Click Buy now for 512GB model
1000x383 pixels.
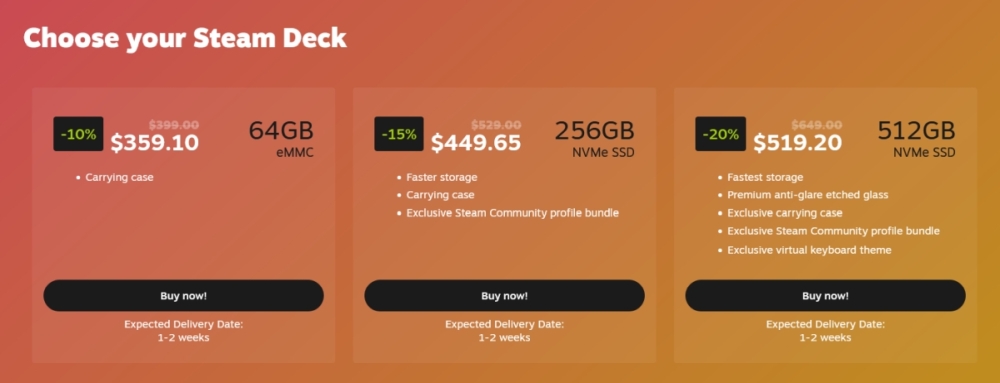click(x=825, y=296)
